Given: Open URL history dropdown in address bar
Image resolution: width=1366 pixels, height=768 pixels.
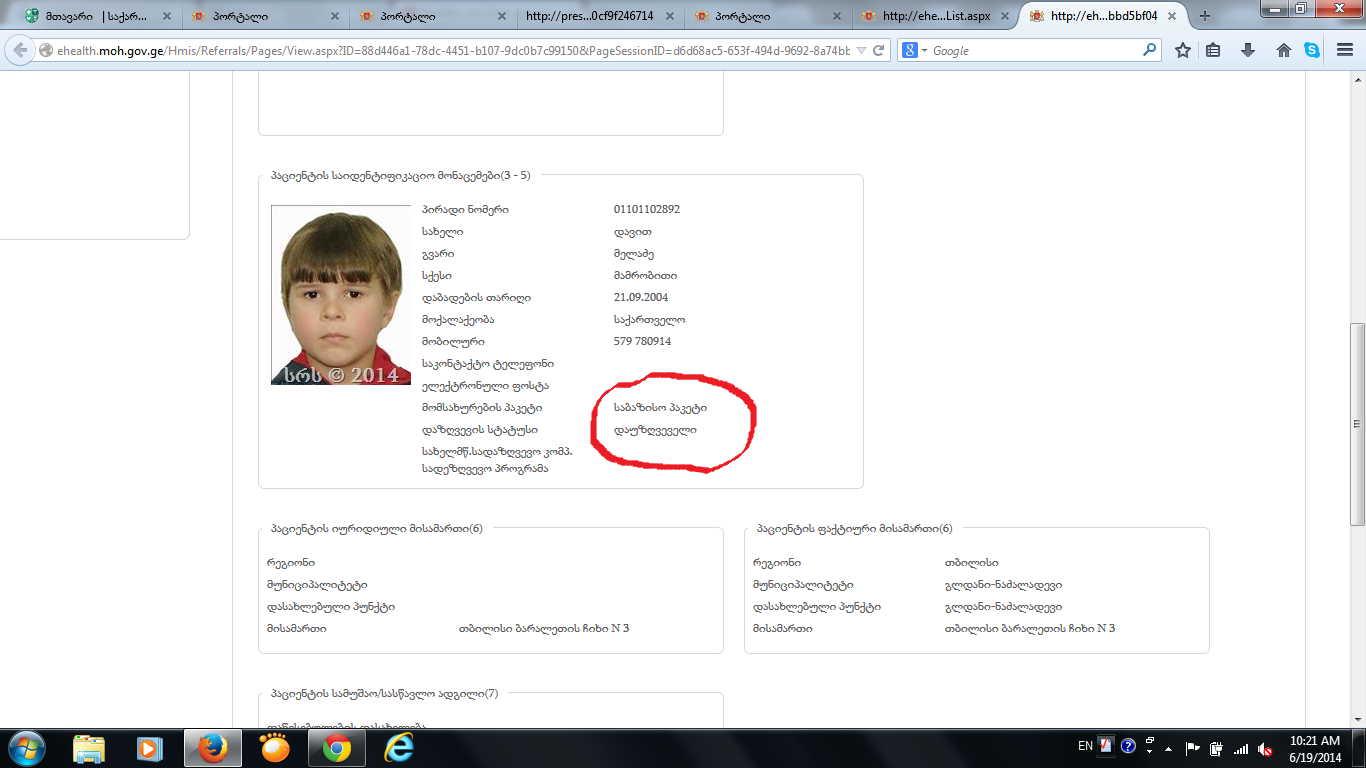Looking at the screenshot, I should 861,51.
